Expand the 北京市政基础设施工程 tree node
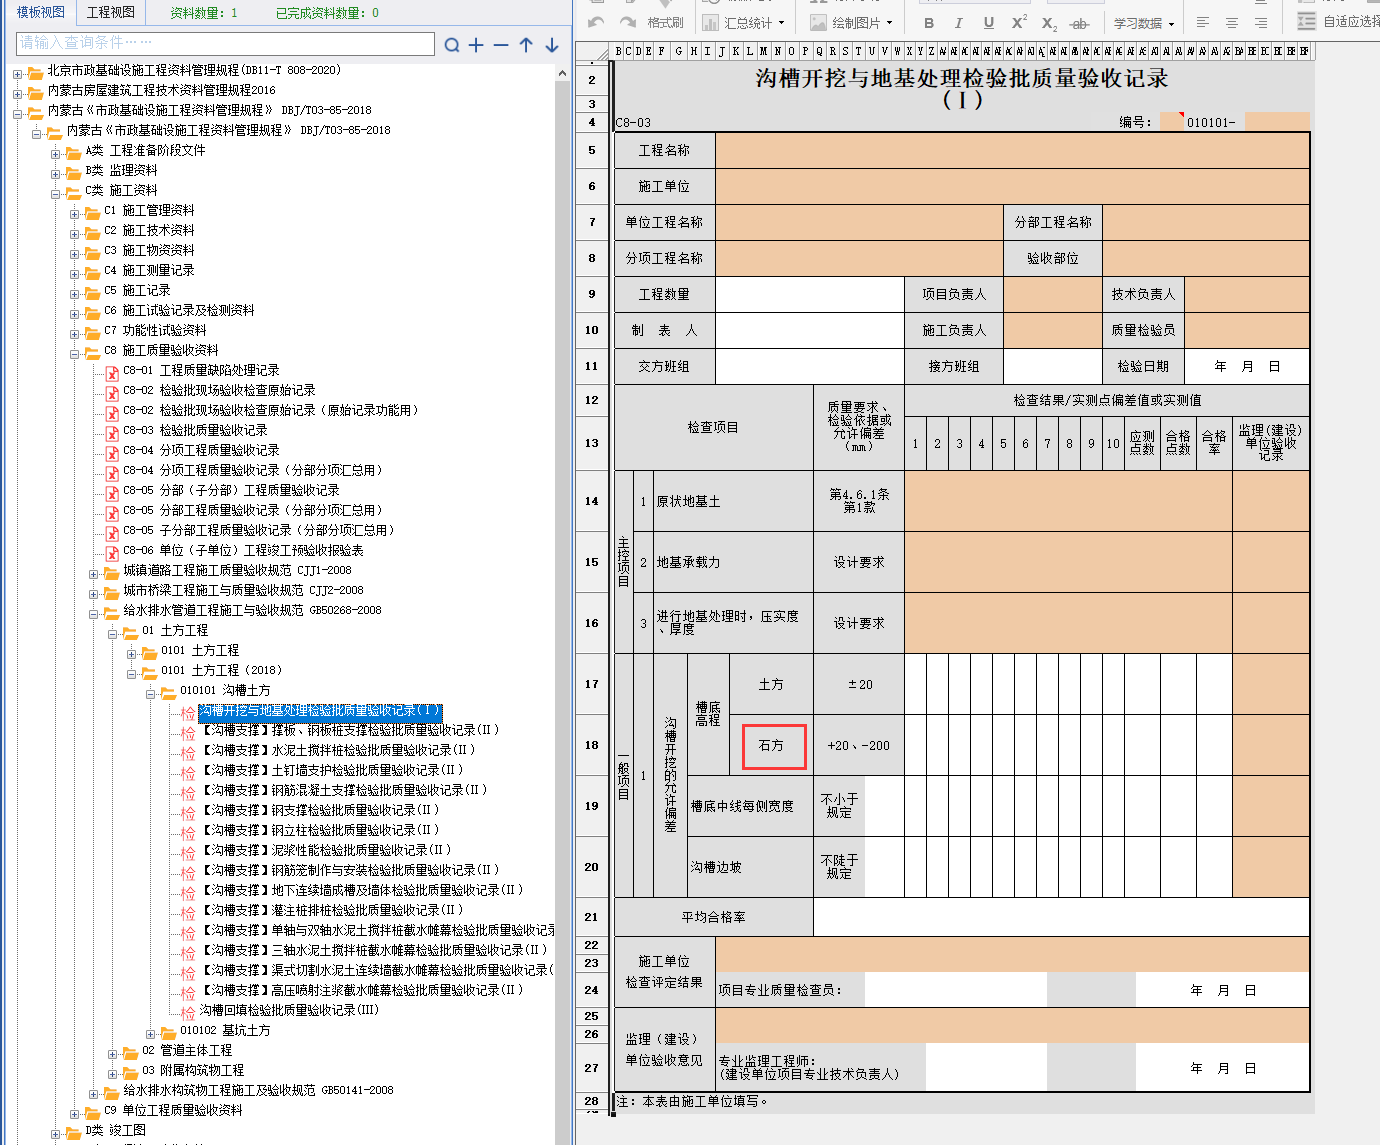1380x1145 pixels. coord(17,72)
